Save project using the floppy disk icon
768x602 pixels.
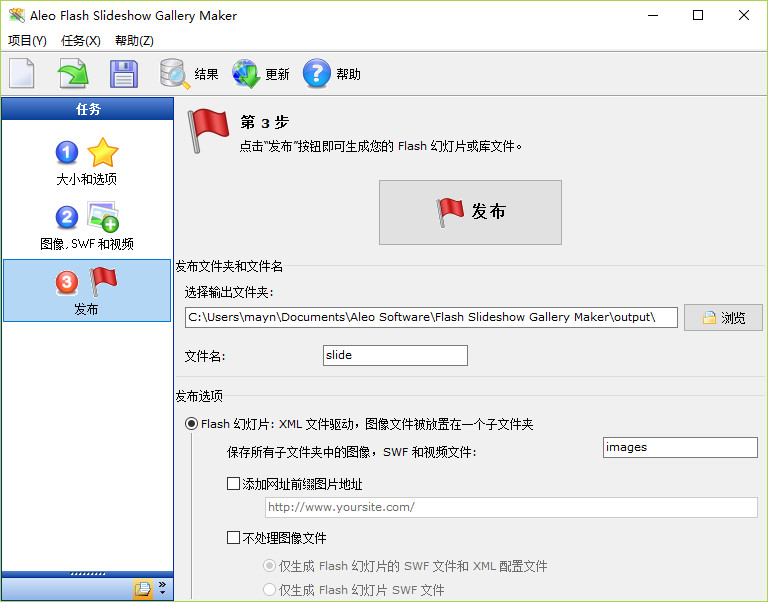(x=123, y=73)
